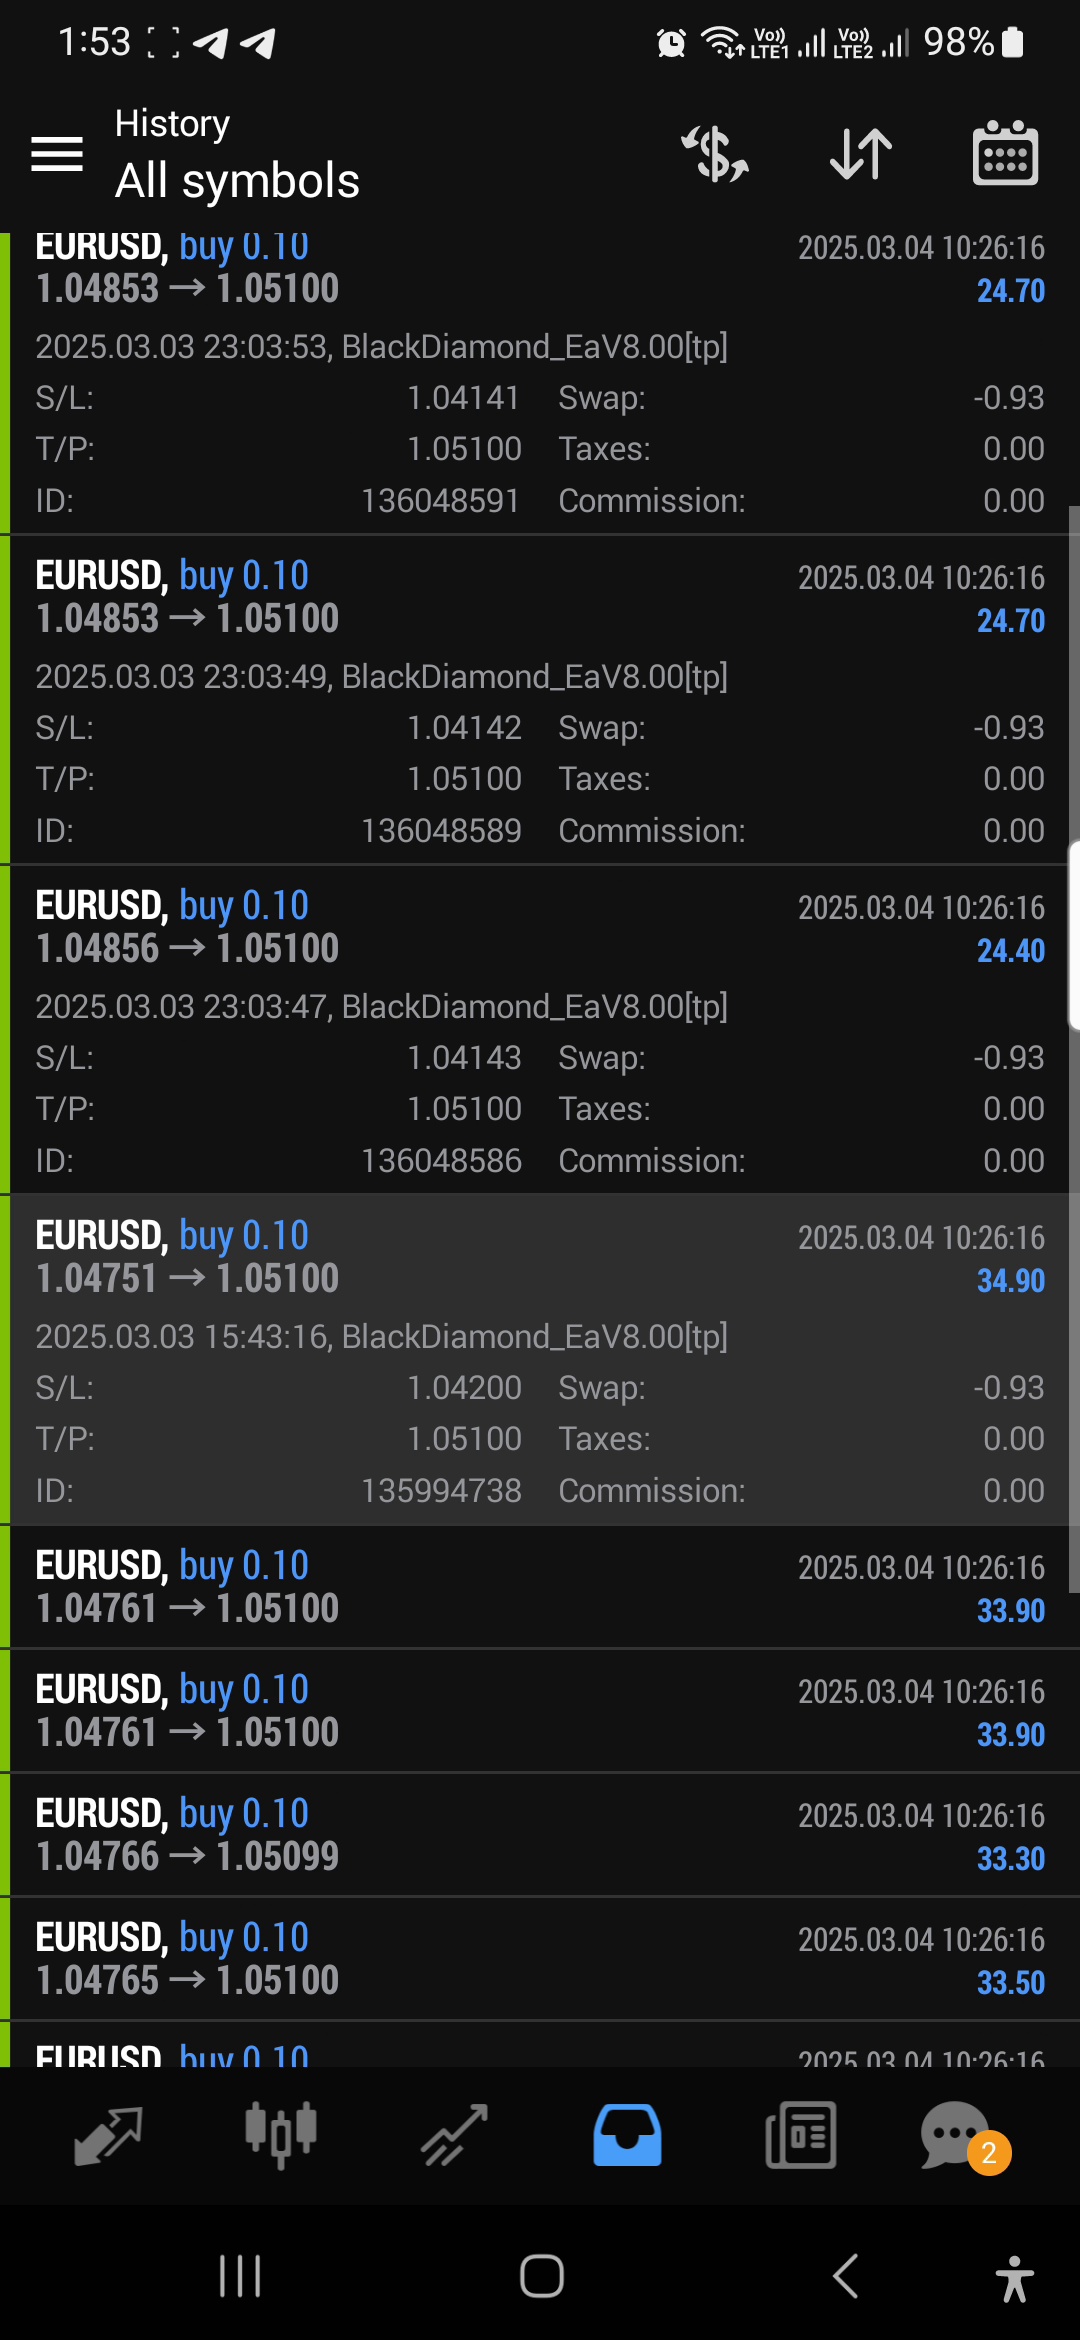
Task: Switch to the Quotes tab
Action: (x=108, y=2134)
